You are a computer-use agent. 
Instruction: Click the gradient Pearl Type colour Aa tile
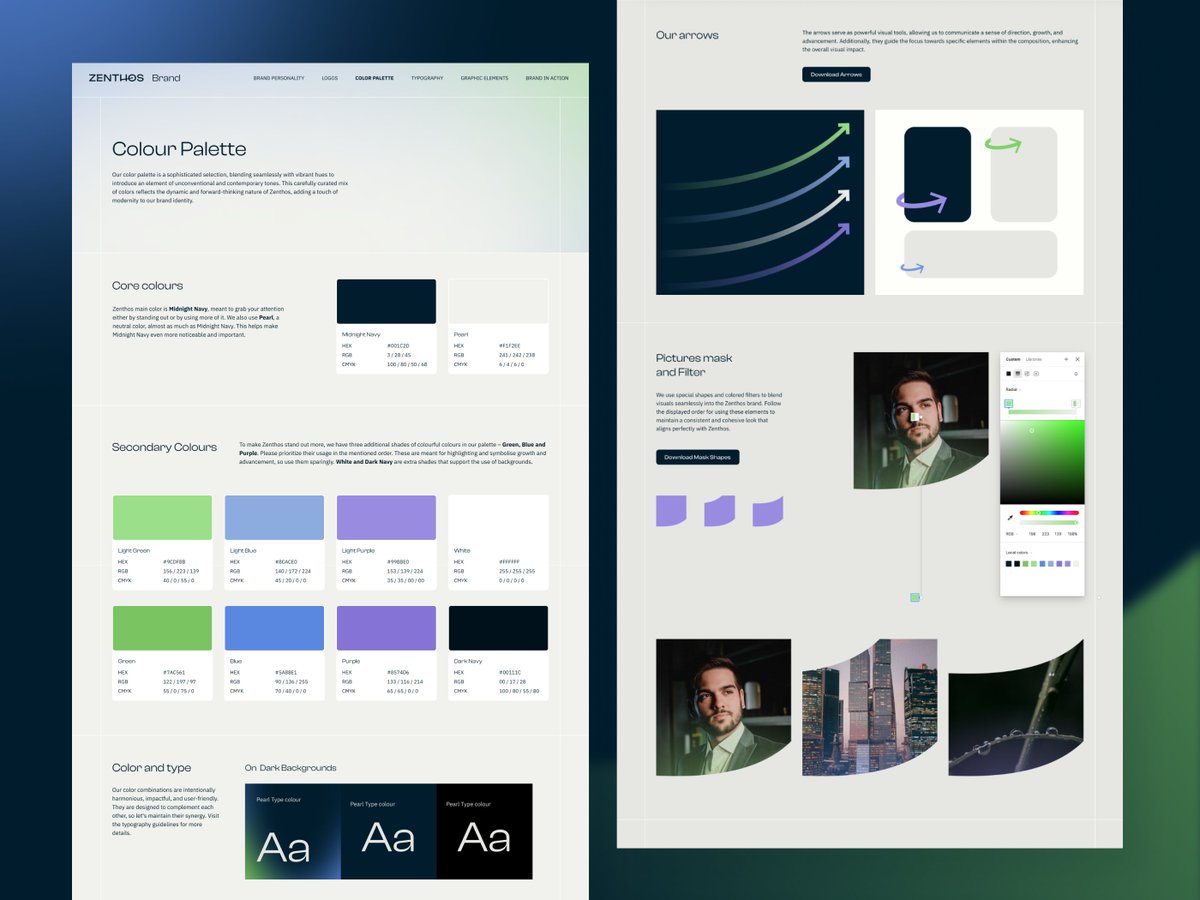(x=292, y=831)
